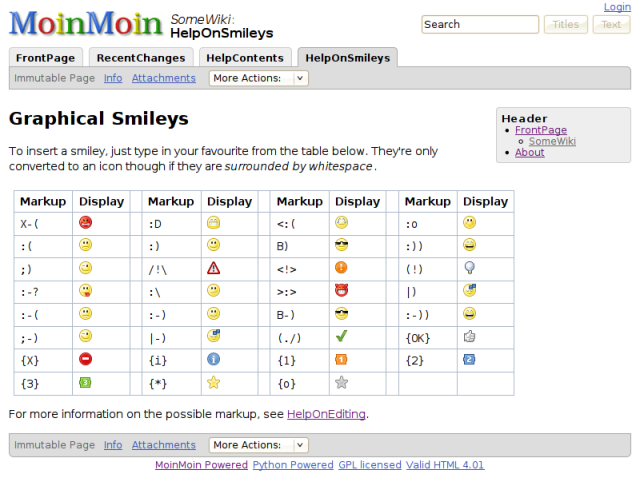640x478 pixels.
Task: Click the blue info icon
Action: tap(213, 359)
